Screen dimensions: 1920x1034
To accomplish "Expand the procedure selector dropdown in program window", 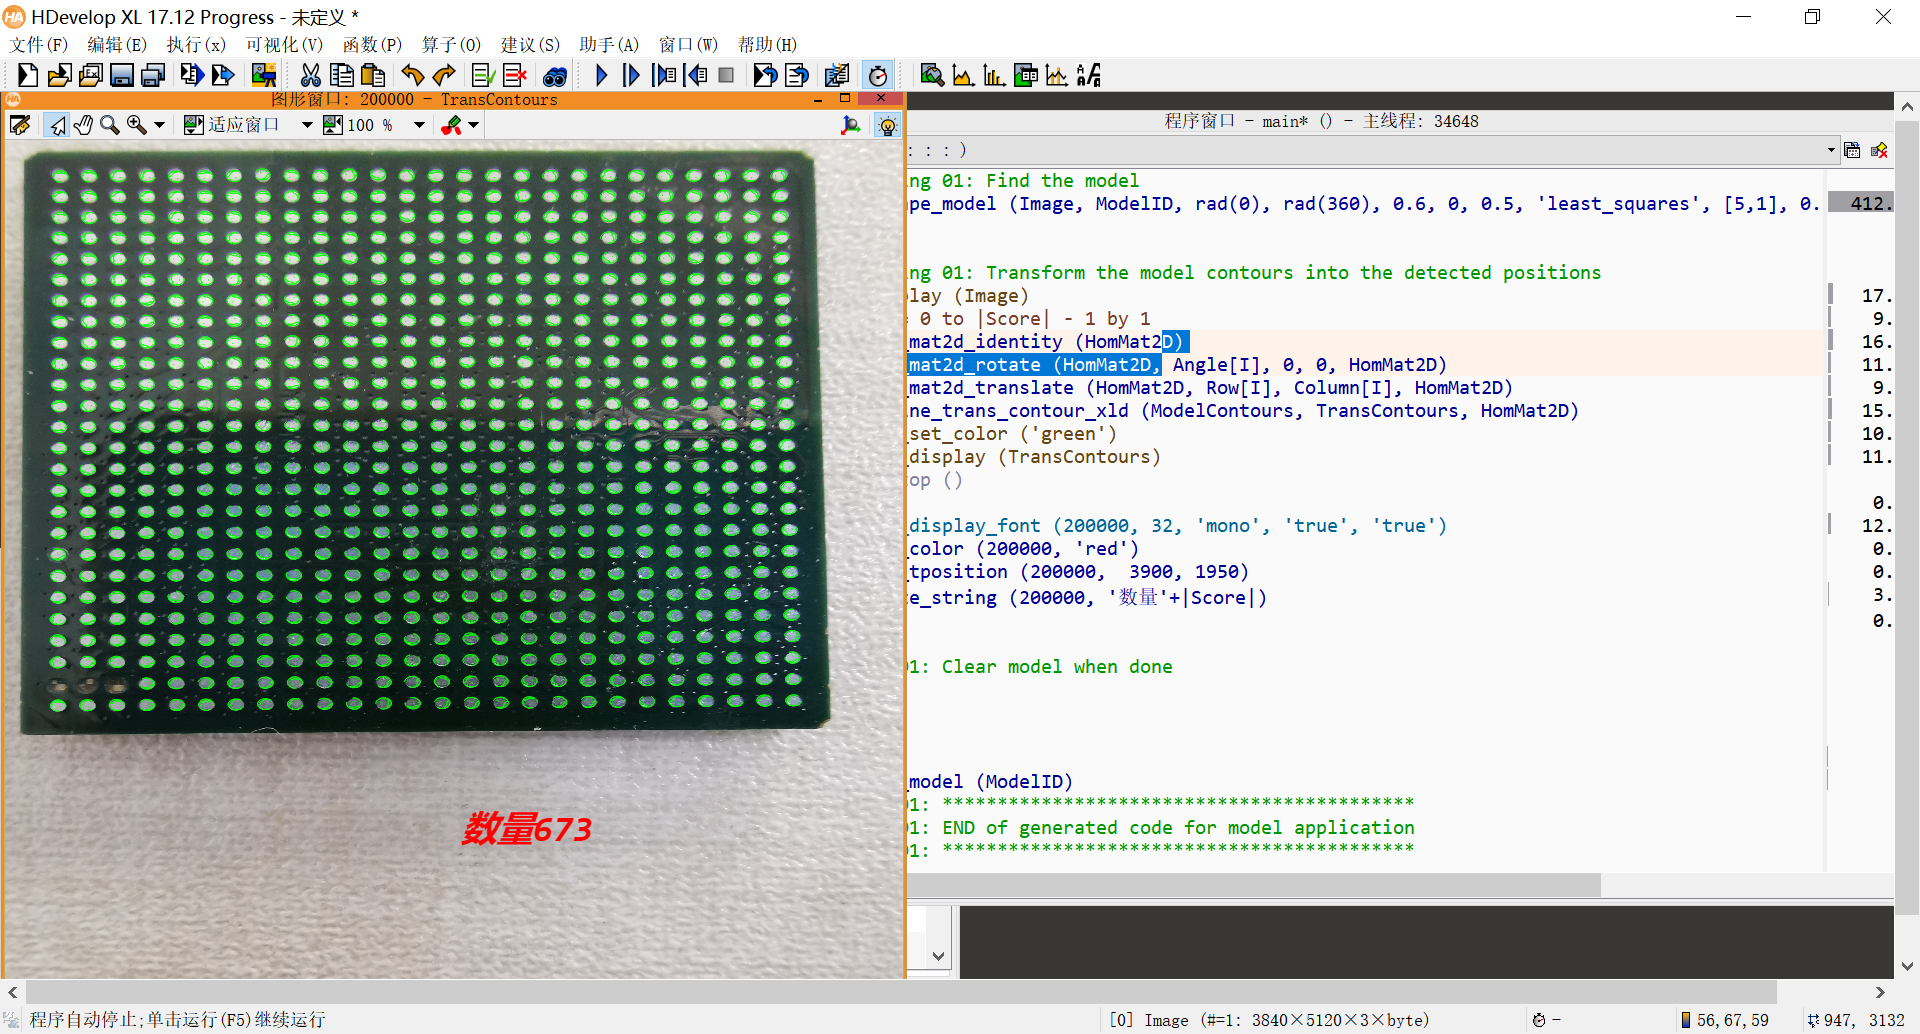I will point(1830,150).
